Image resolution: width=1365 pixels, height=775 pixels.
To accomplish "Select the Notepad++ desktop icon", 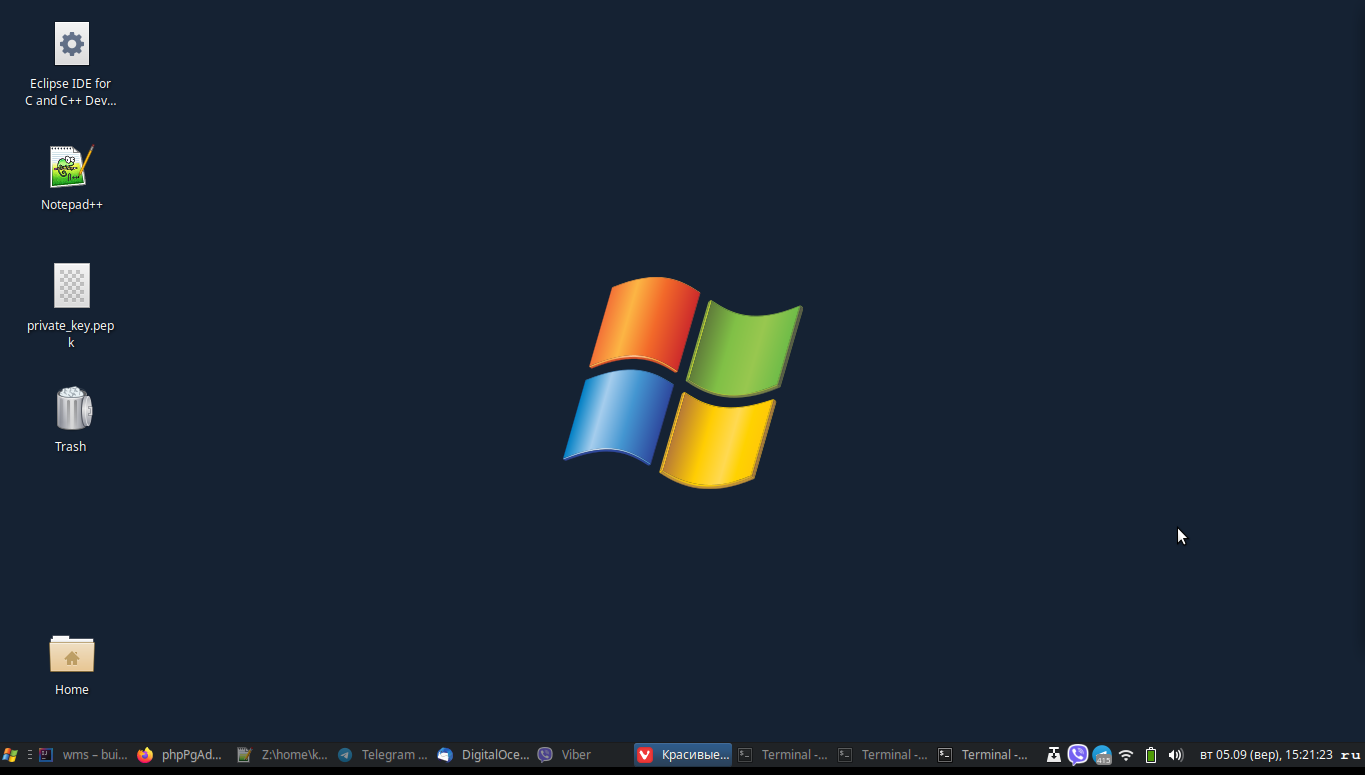I will (71, 167).
